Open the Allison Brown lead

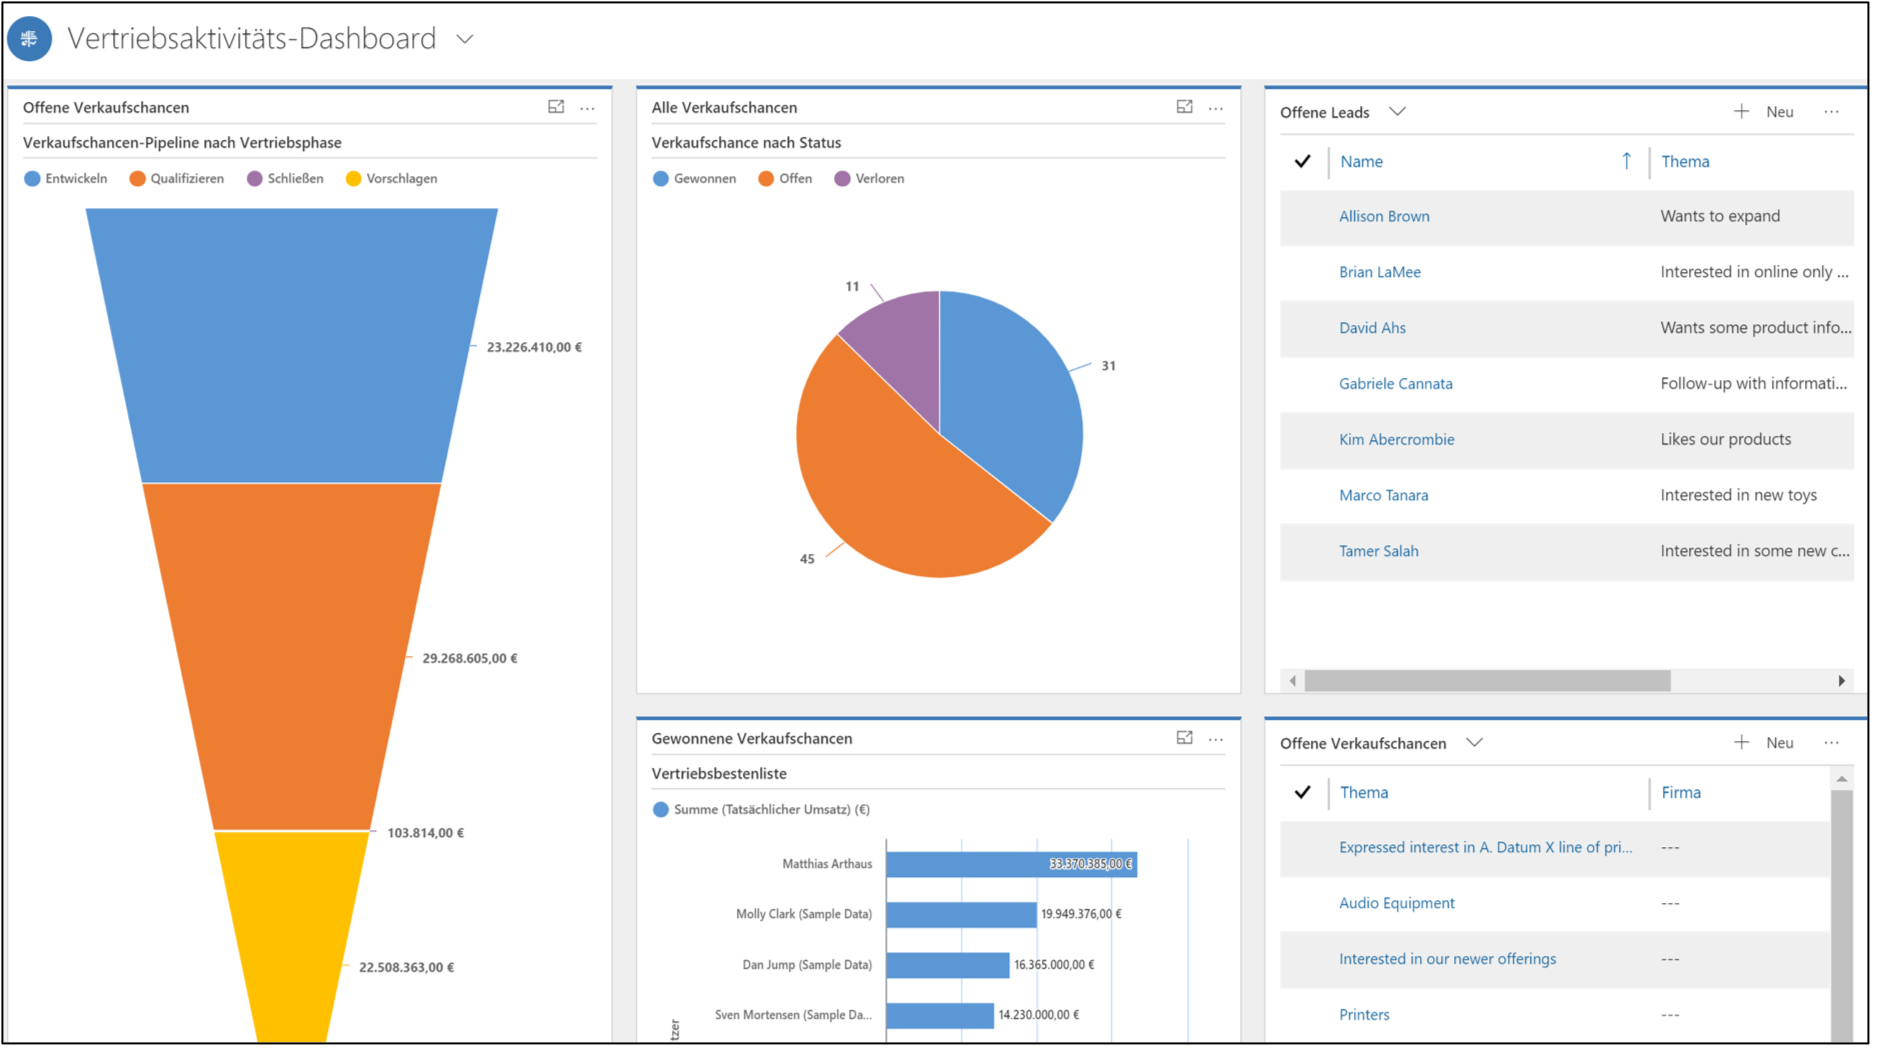[1384, 216]
